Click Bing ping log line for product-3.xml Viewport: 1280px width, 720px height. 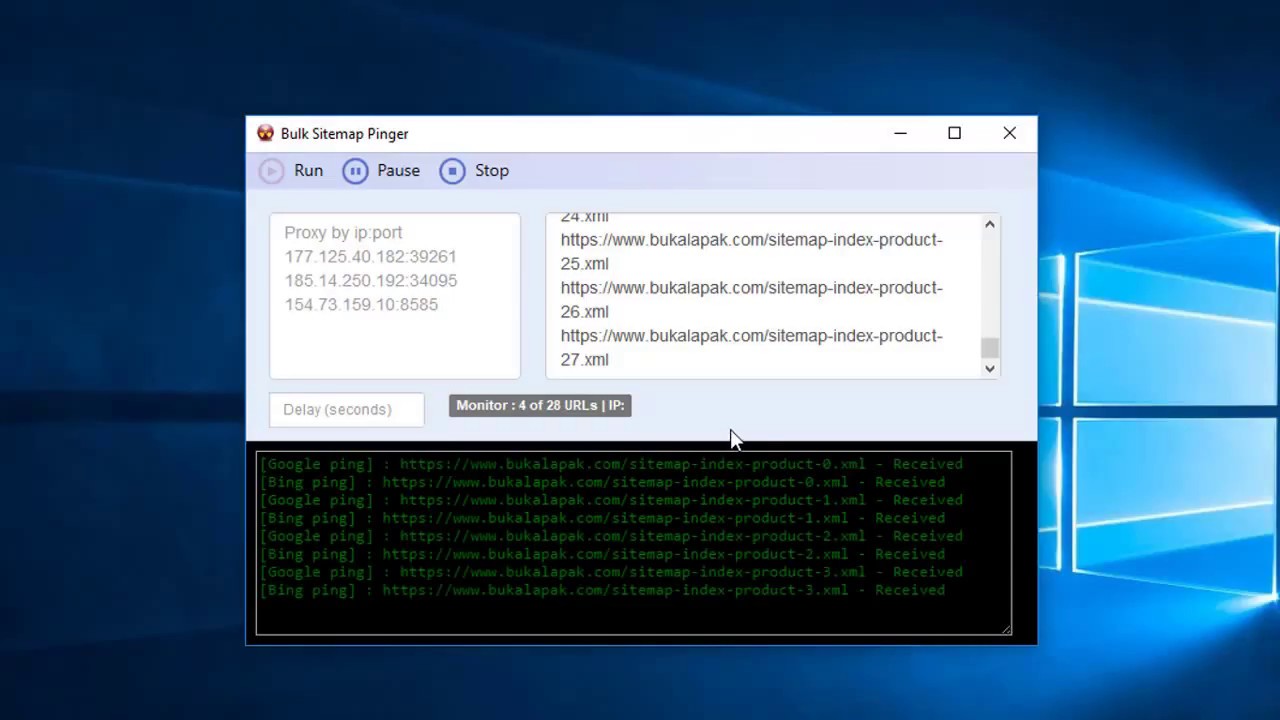[x=602, y=590]
